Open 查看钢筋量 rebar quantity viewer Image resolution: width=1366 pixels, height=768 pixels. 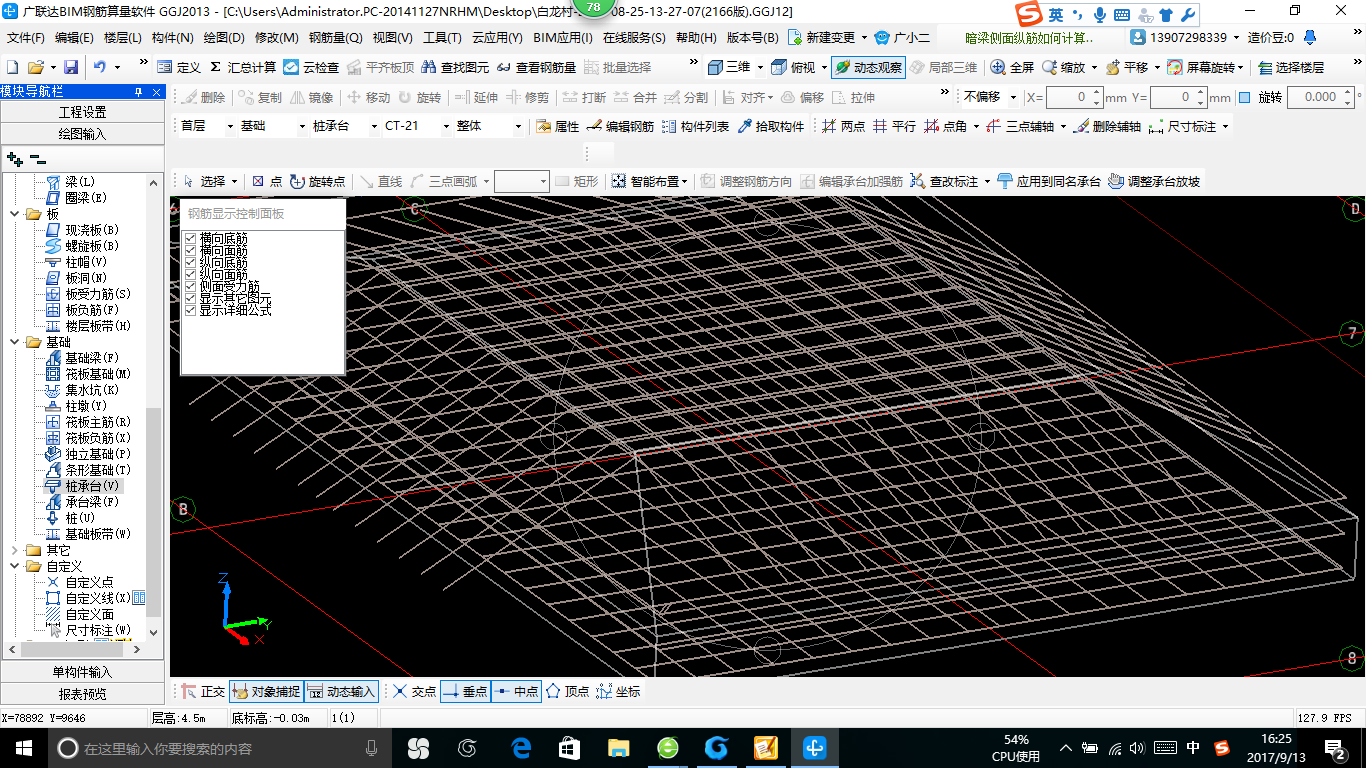[536, 67]
